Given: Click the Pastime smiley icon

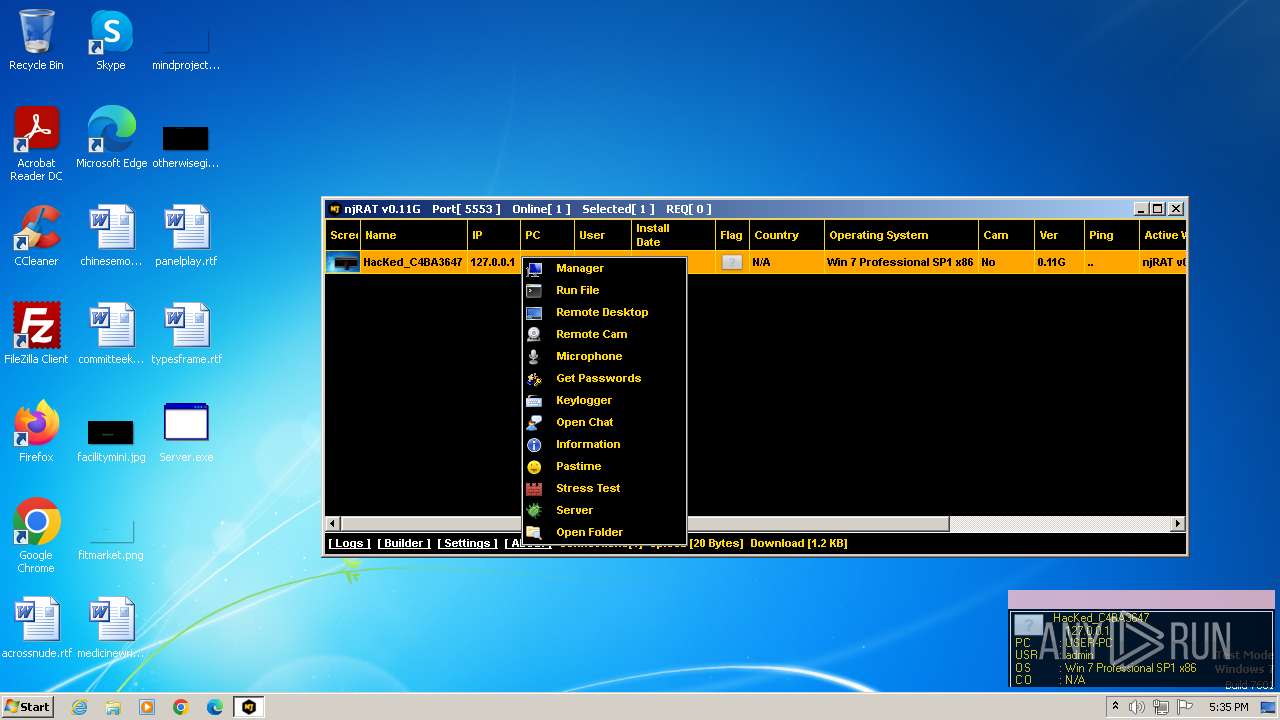Looking at the screenshot, I should (534, 466).
